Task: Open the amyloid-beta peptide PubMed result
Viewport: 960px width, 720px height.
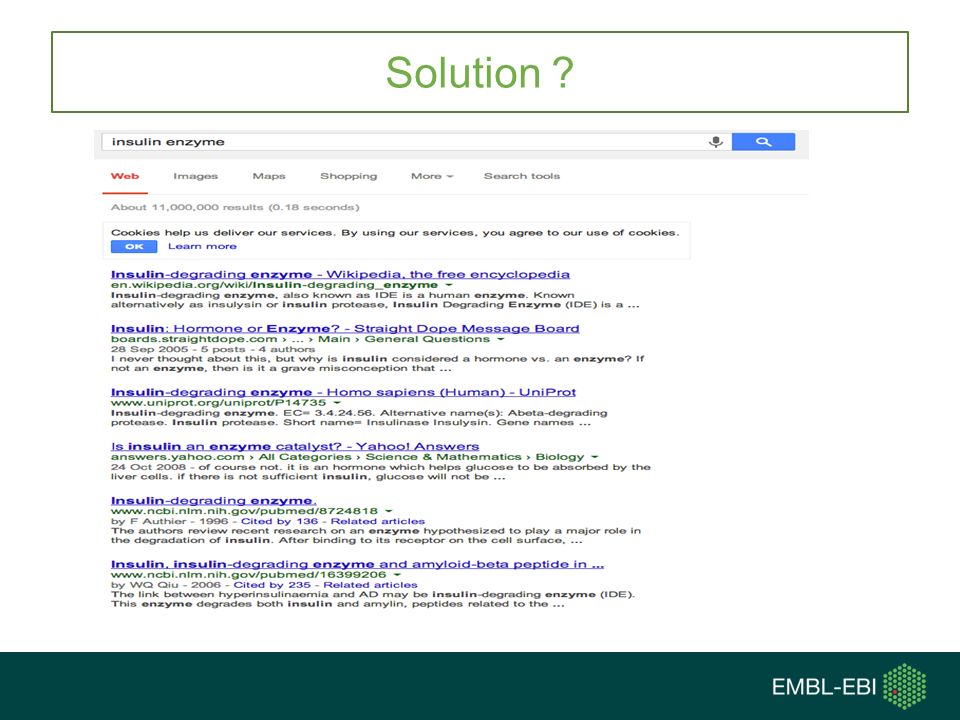Action: tap(358, 564)
